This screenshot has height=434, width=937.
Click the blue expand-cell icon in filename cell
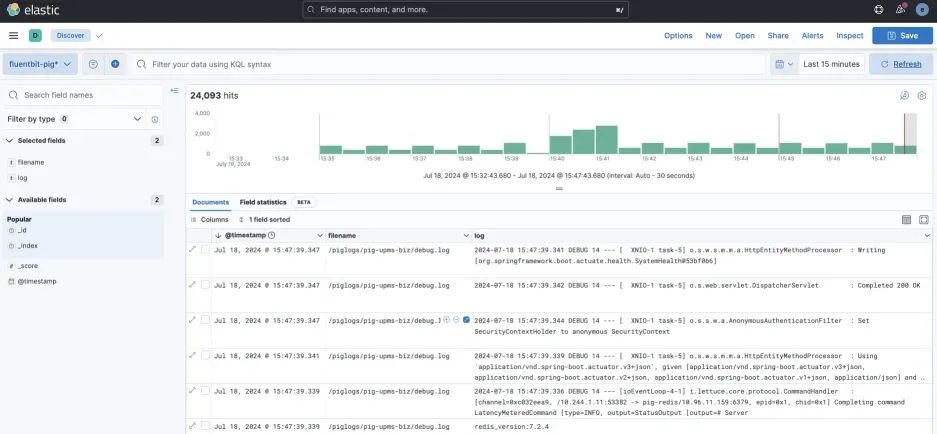[x=466, y=320]
